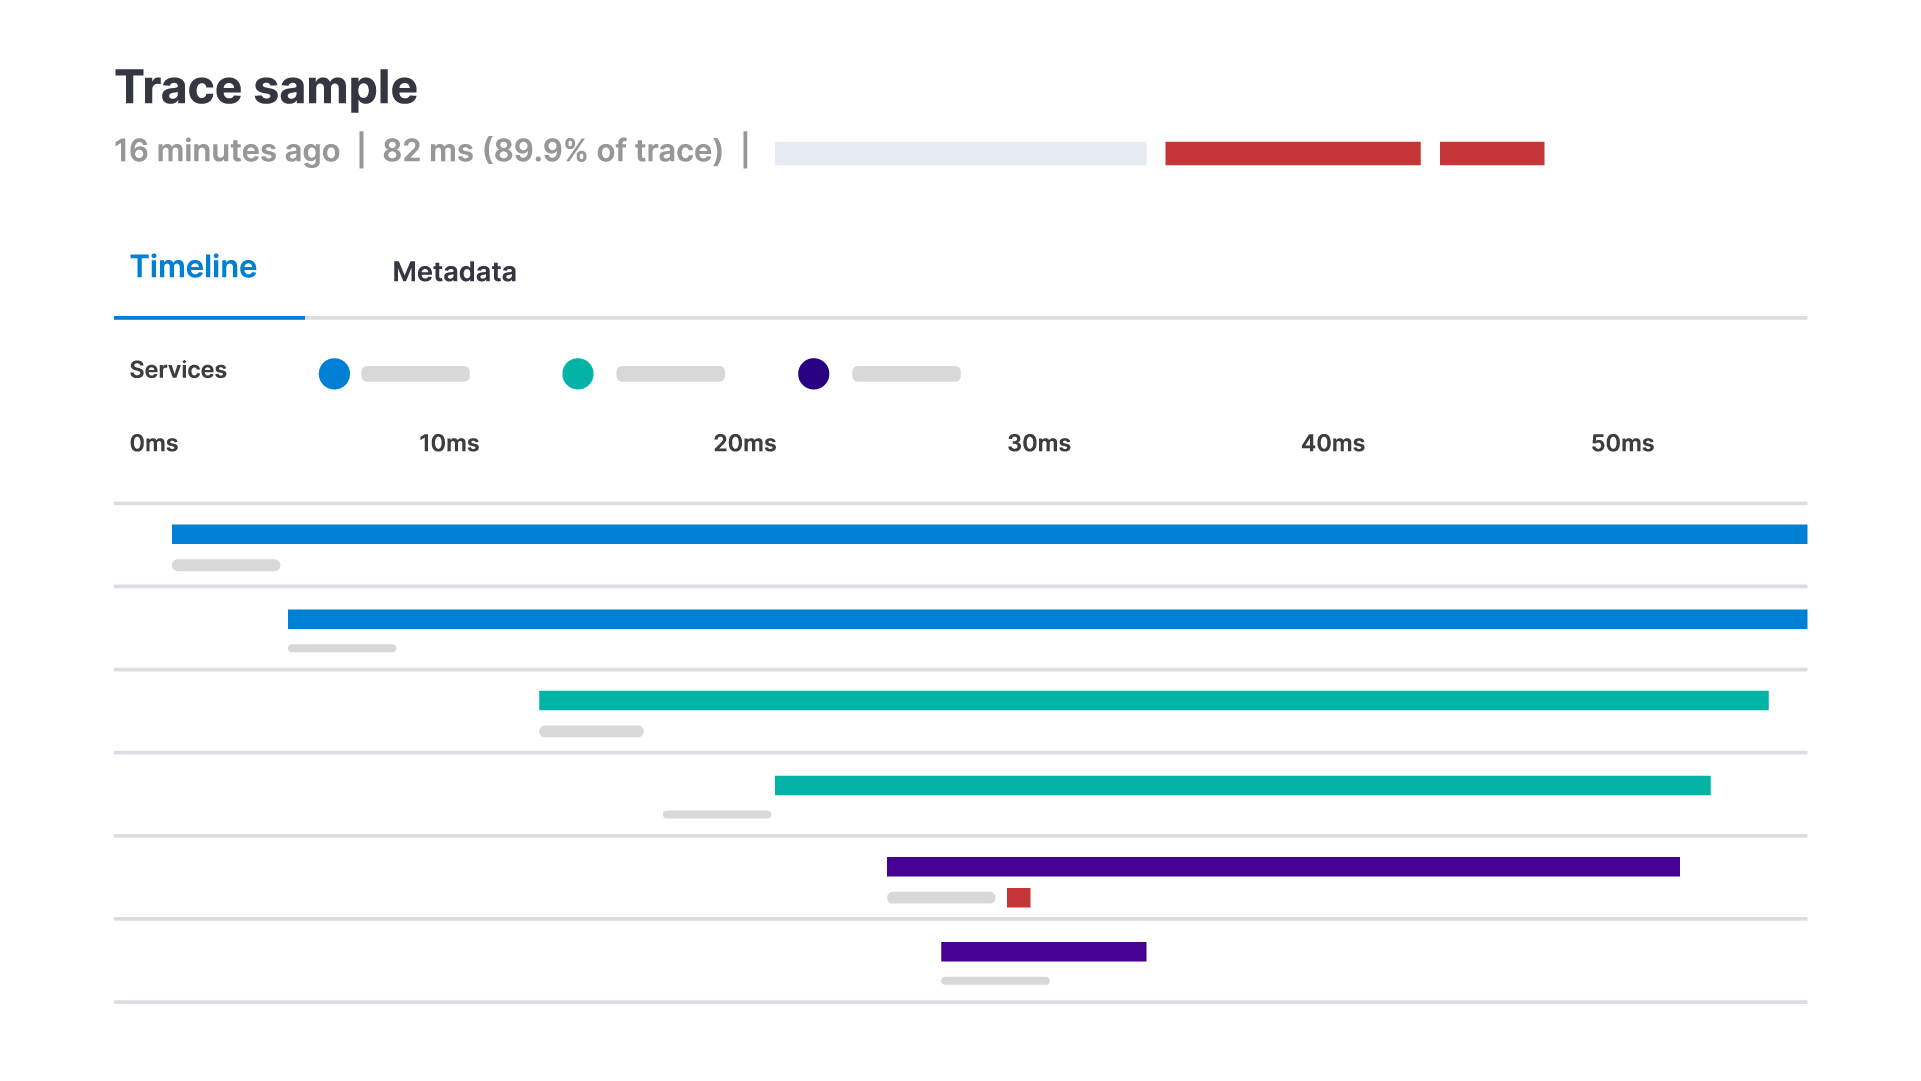
Task: Switch to the Metadata tab
Action: pyautogui.click(x=455, y=271)
